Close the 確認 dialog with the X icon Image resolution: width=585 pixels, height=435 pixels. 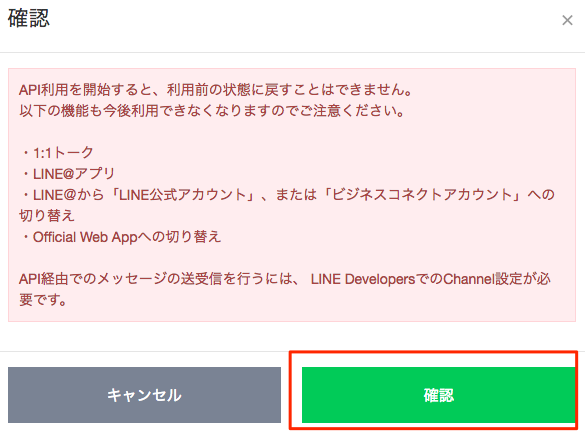click(567, 20)
